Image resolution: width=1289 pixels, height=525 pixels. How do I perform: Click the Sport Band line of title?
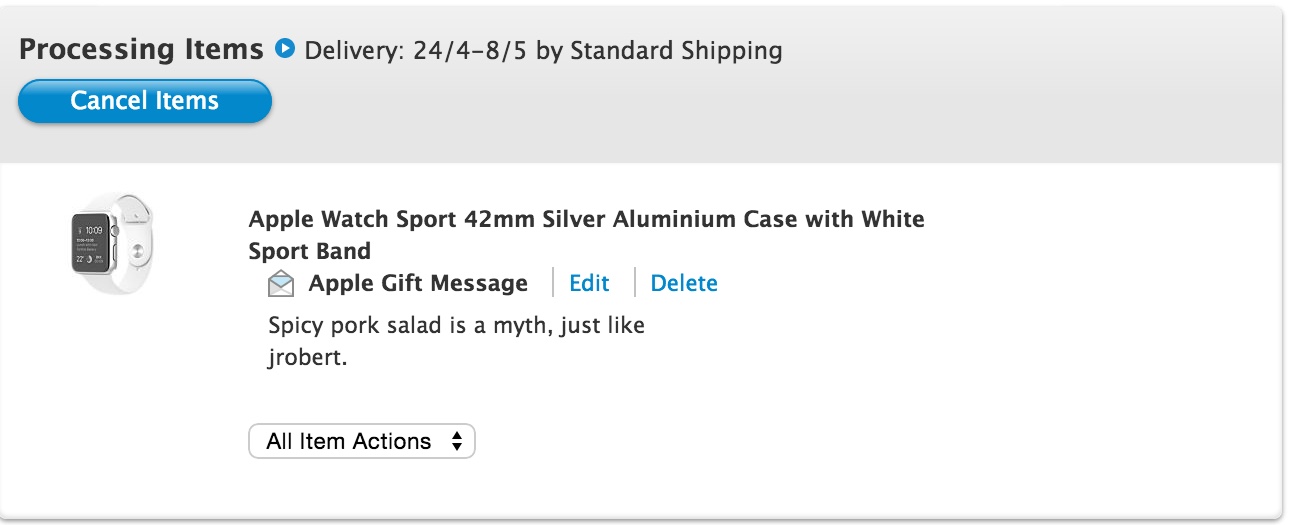point(310,250)
